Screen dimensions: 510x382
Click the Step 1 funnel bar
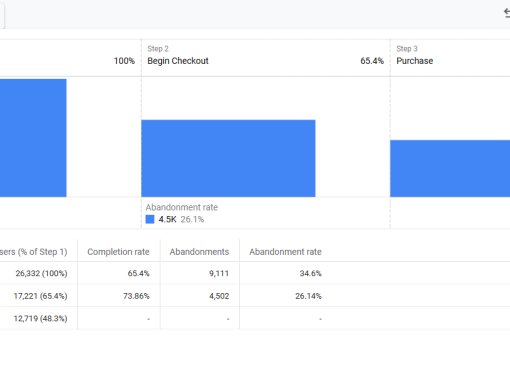click(x=33, y=138)
